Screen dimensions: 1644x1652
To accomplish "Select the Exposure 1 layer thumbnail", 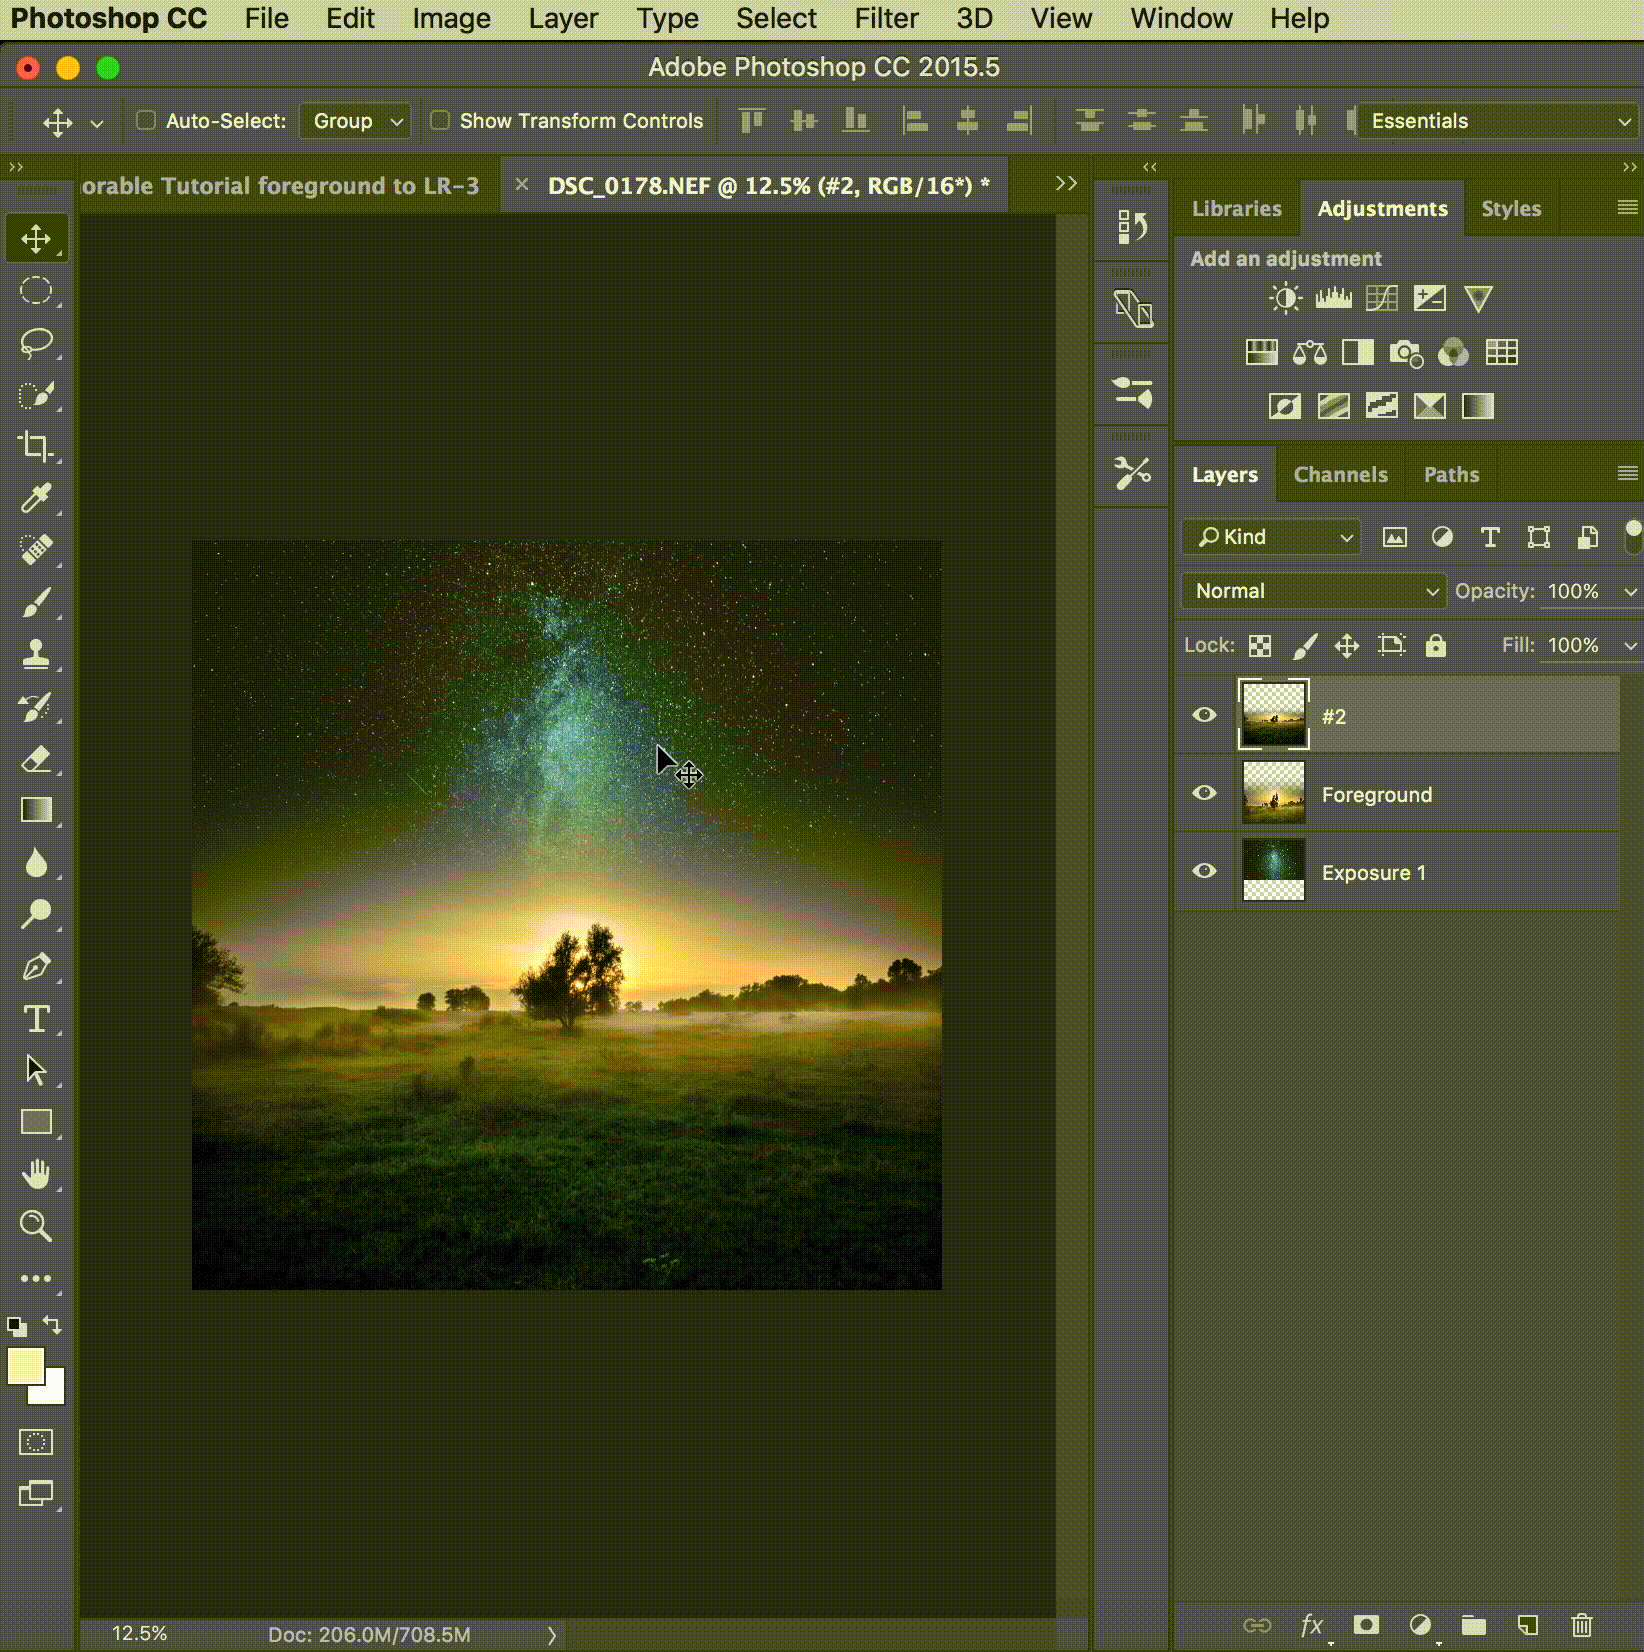I will click(x=1273, y=870).
